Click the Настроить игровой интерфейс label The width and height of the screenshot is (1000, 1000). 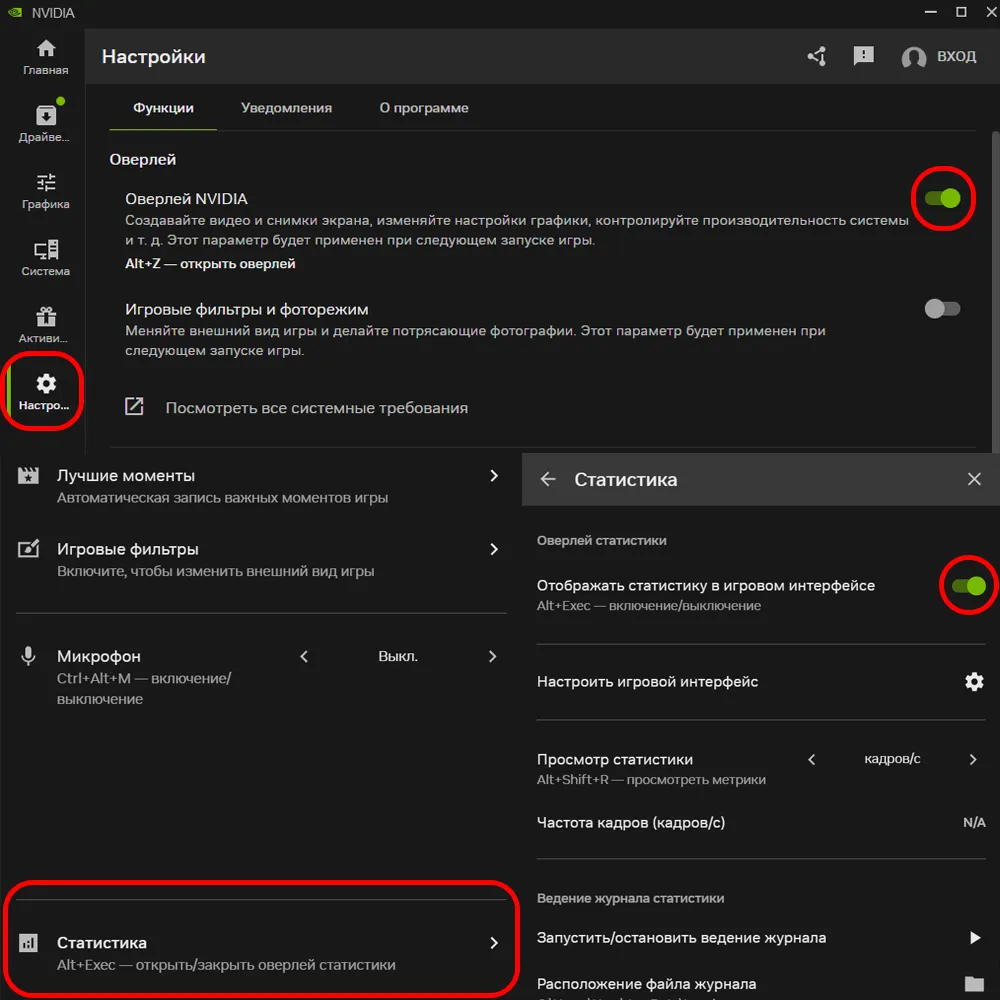click(x=647, y=681)
